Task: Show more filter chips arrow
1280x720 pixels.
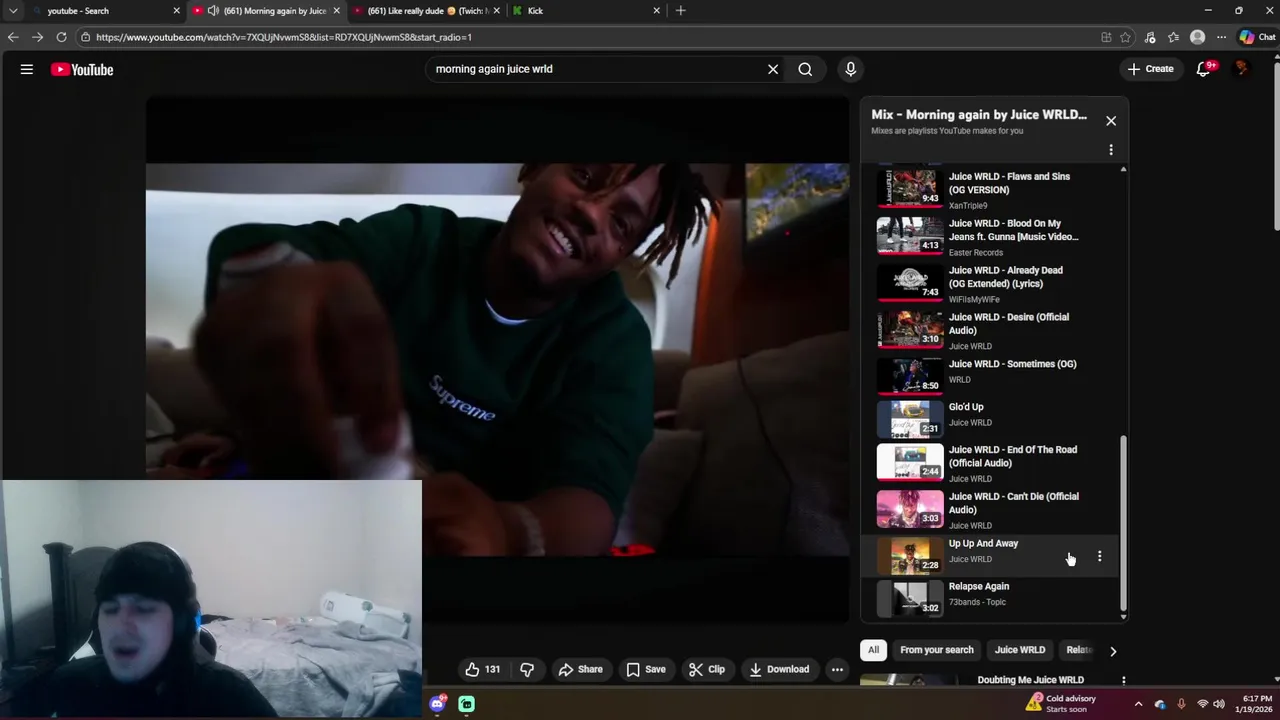Action: tap(1113, 651)
